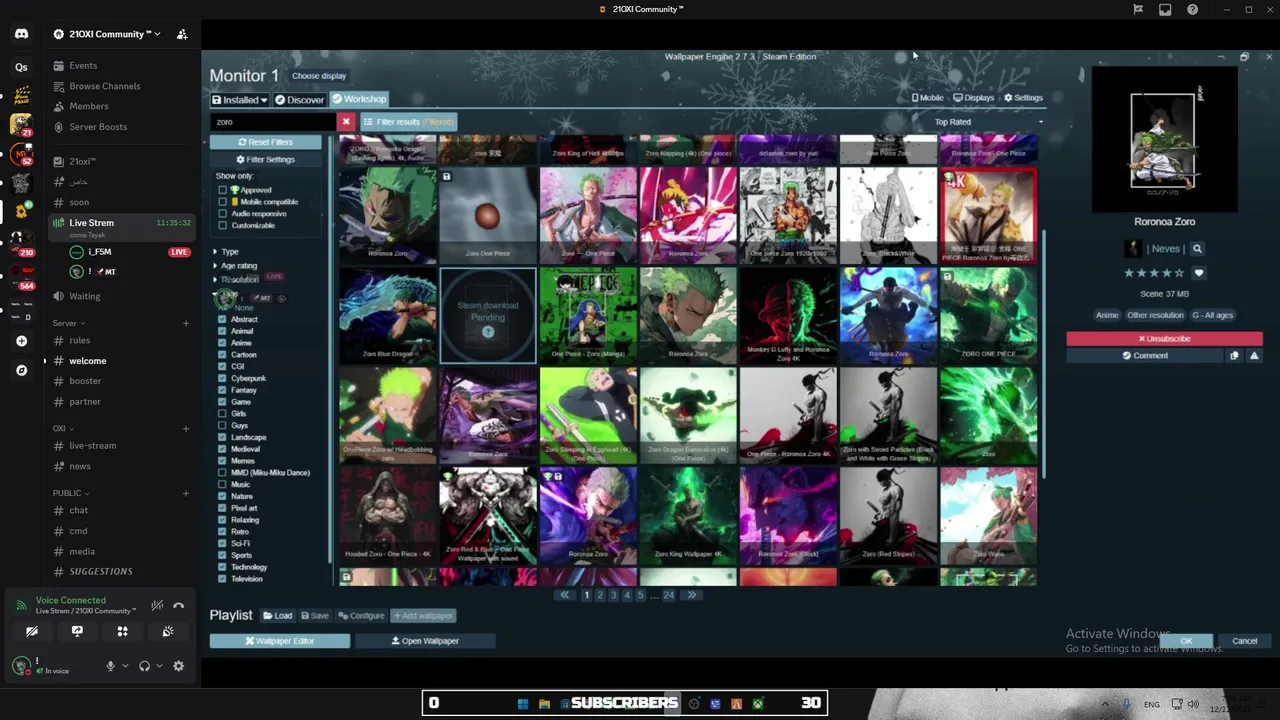
Task: Invite members icon beside 21OXI Community
Action: pos(182,34)
